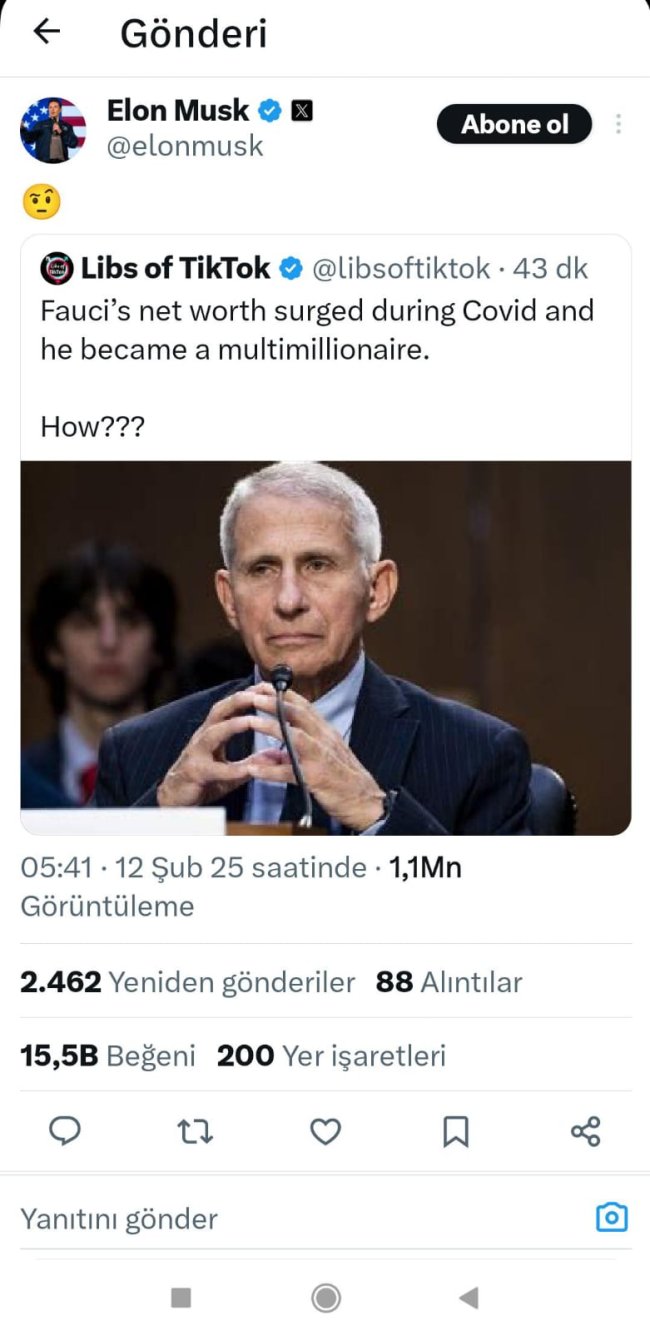View the 88 Alıntılar quotes
Screen dimensions: 650x1331
449,982
